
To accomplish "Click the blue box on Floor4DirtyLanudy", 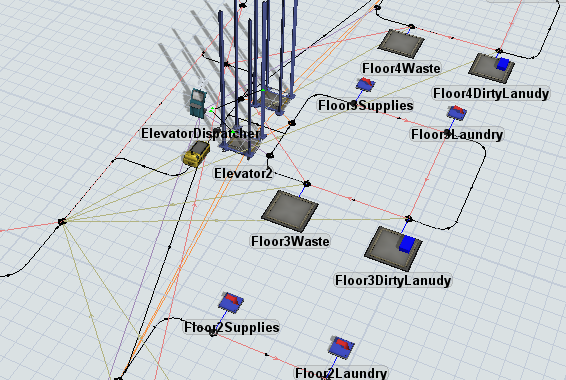I will click(503, 64).
